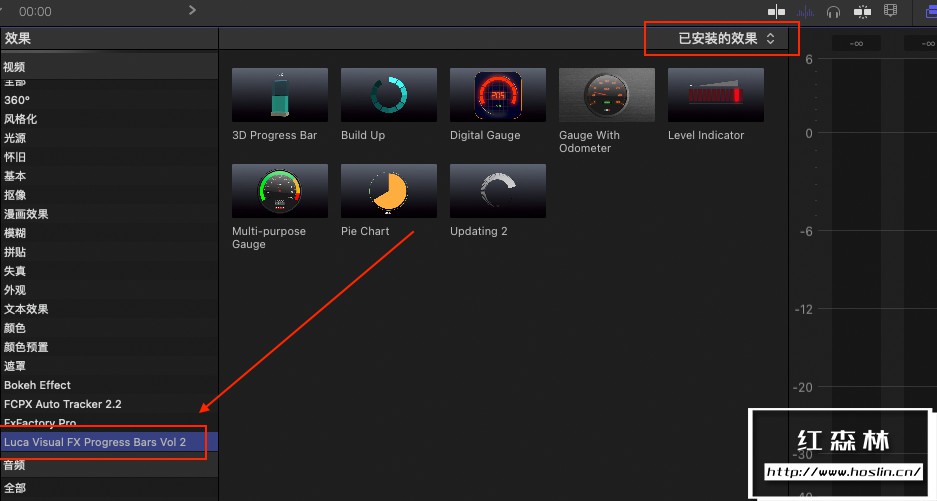The height and width of the screenshot is (501, 937).
Task: Click the 音频 section header
Action: (x=109, y=465)
